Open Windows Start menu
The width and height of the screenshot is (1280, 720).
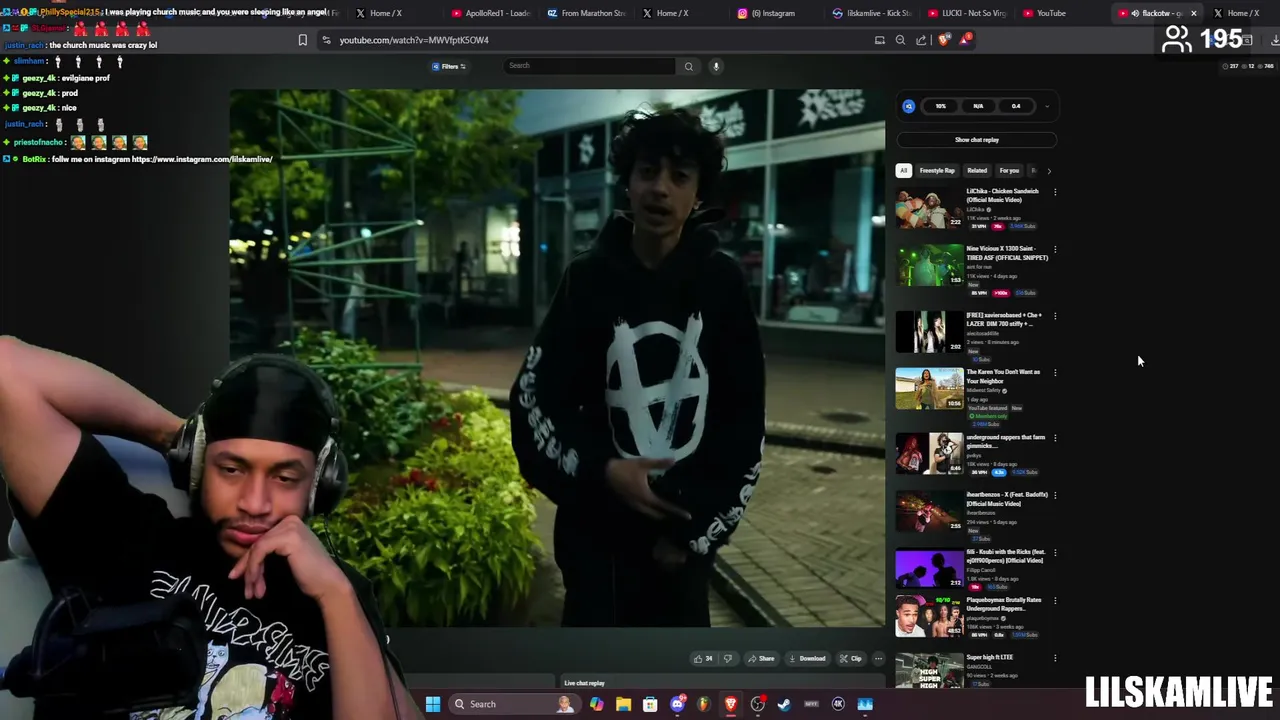point(433,704)
